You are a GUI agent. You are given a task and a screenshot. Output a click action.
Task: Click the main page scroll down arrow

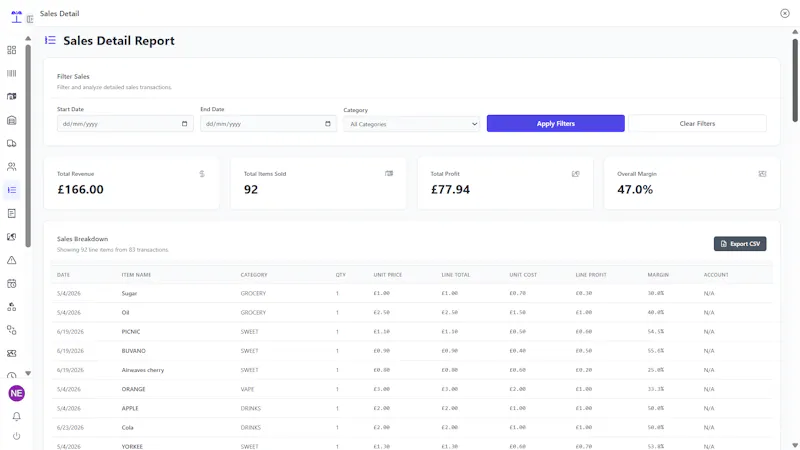pos(795,445)
